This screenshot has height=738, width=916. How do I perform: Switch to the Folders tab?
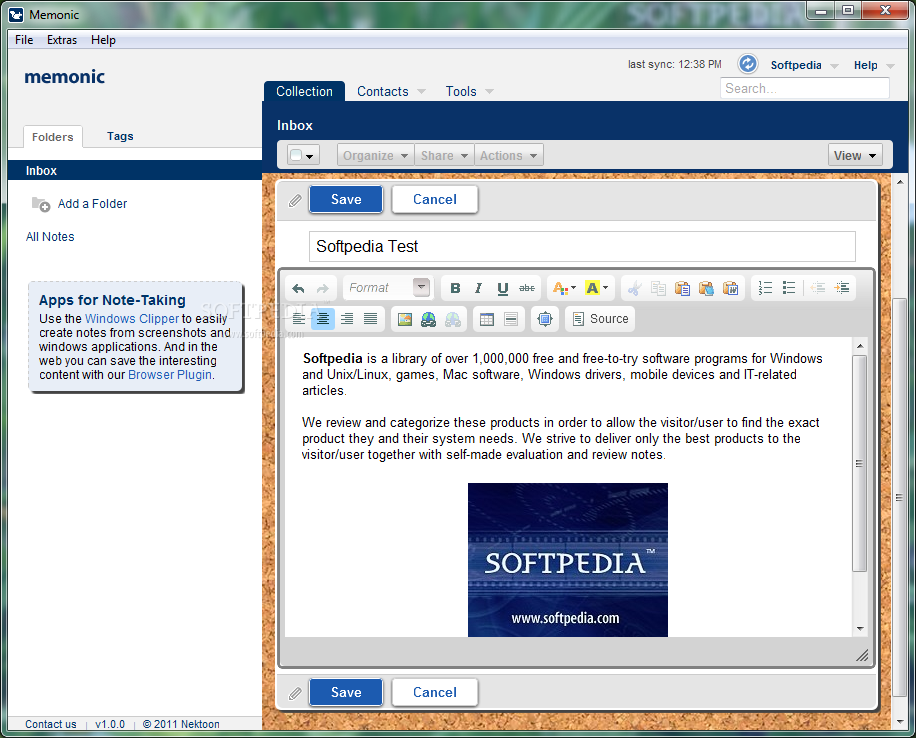pos(53,137)
